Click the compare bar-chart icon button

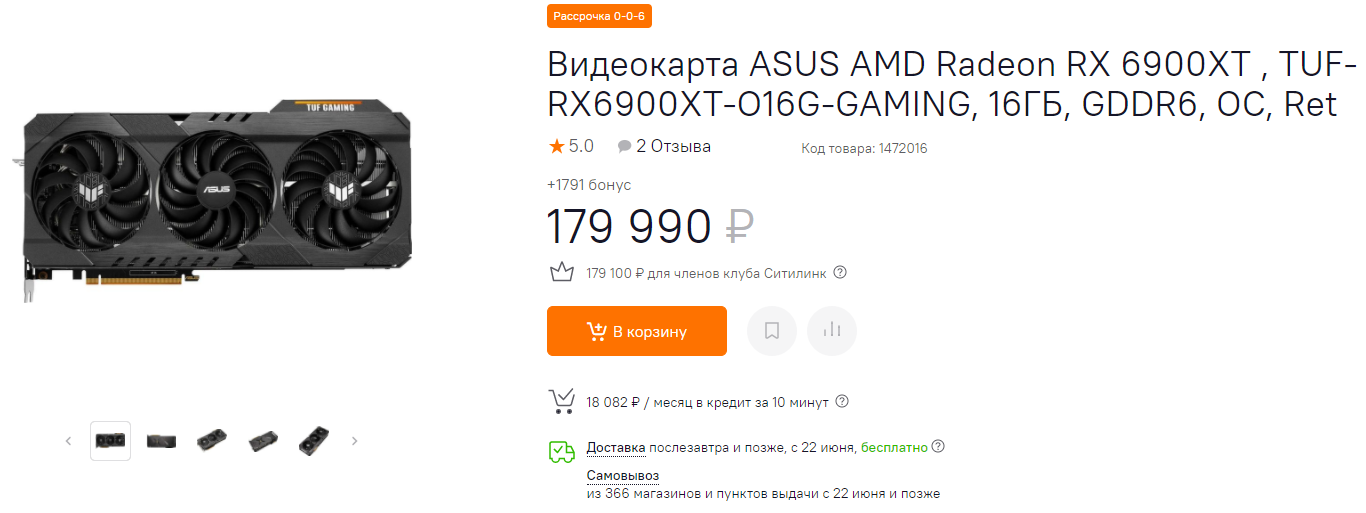[832, 331]
